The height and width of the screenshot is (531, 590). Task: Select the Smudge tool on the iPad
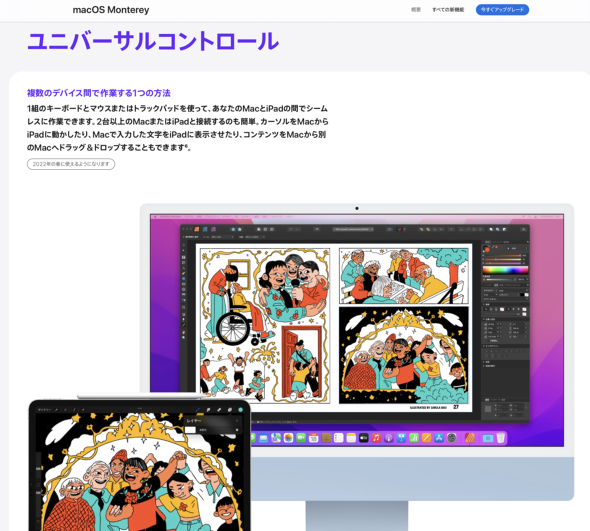click(x=208, y=409)
